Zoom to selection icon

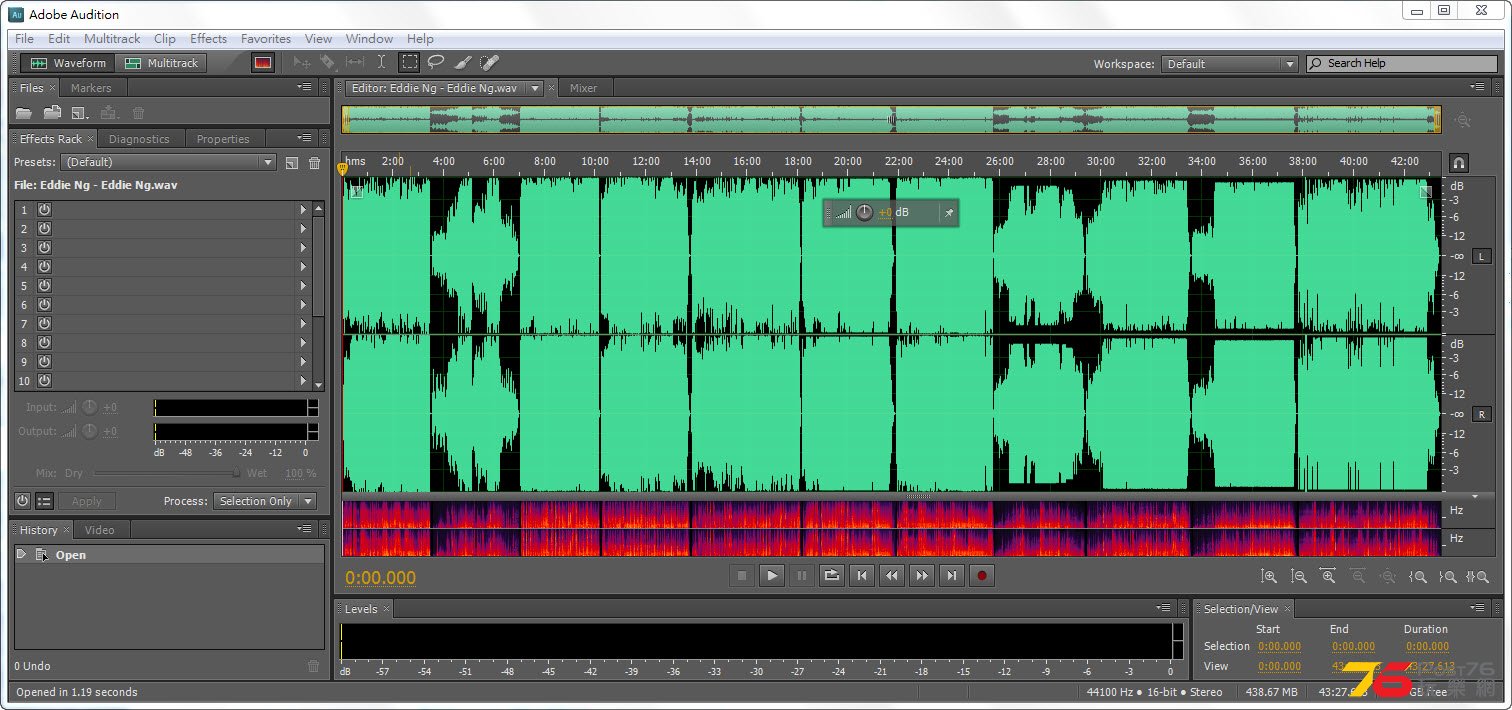click(1476, 576)
